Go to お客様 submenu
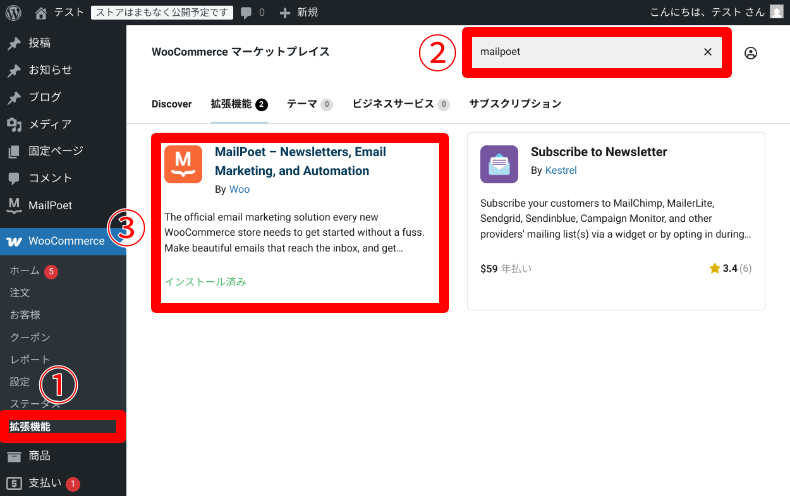This screenshot has height=496, width=790. tap(25, 315)
